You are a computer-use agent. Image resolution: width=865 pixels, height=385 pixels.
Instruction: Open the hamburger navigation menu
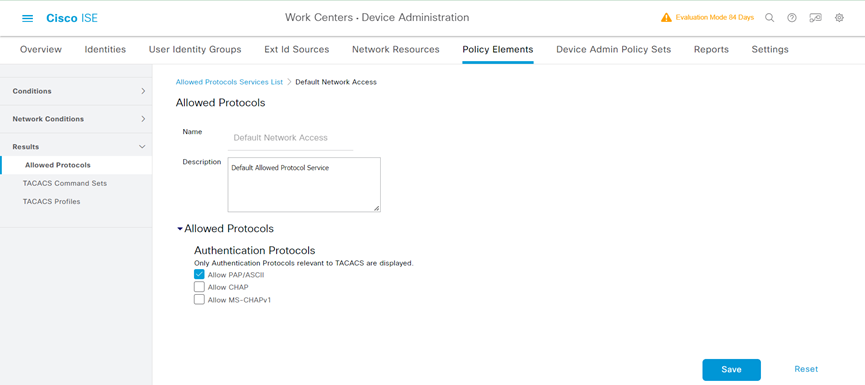tap(27, 18)
